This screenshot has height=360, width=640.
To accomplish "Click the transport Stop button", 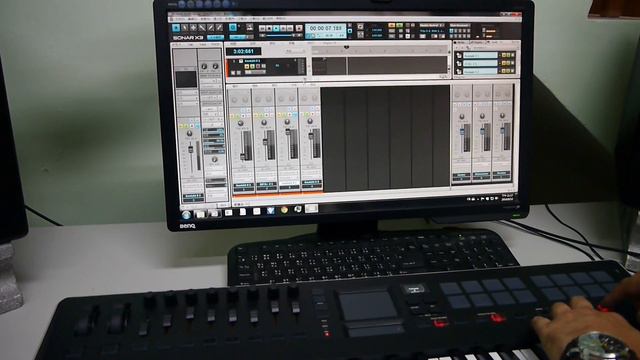I will tap(269, 28).
